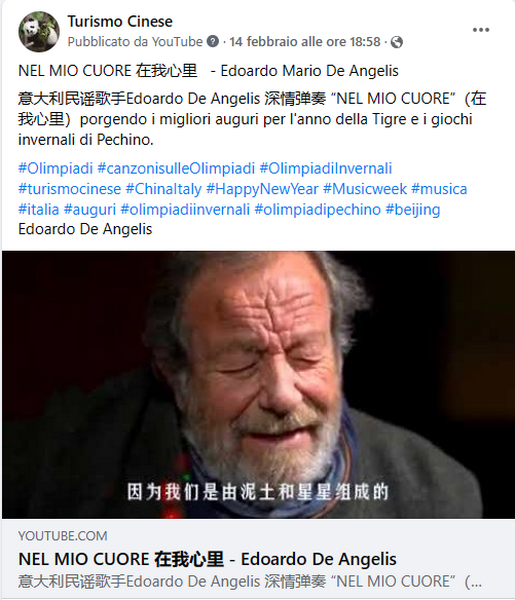Click the Turismo Cinese panda profile picture
This screenshot has width=515, height=600.
click(x=39, y=31)
